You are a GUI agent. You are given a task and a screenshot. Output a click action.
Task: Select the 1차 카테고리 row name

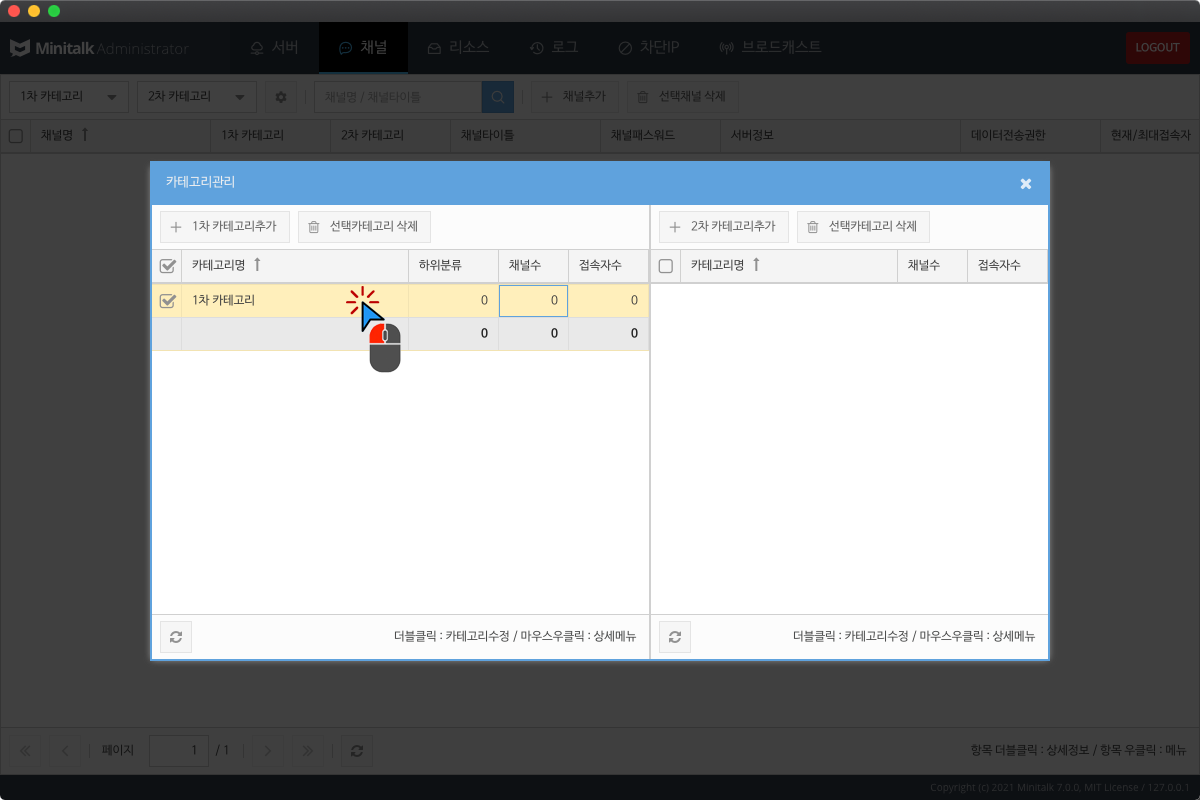tap(223, 300)
